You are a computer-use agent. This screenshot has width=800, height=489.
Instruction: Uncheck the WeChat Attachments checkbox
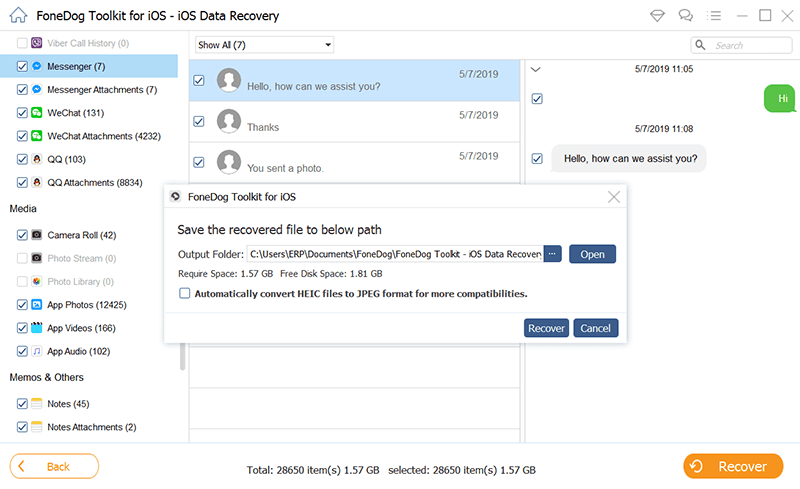coord(22,136)
